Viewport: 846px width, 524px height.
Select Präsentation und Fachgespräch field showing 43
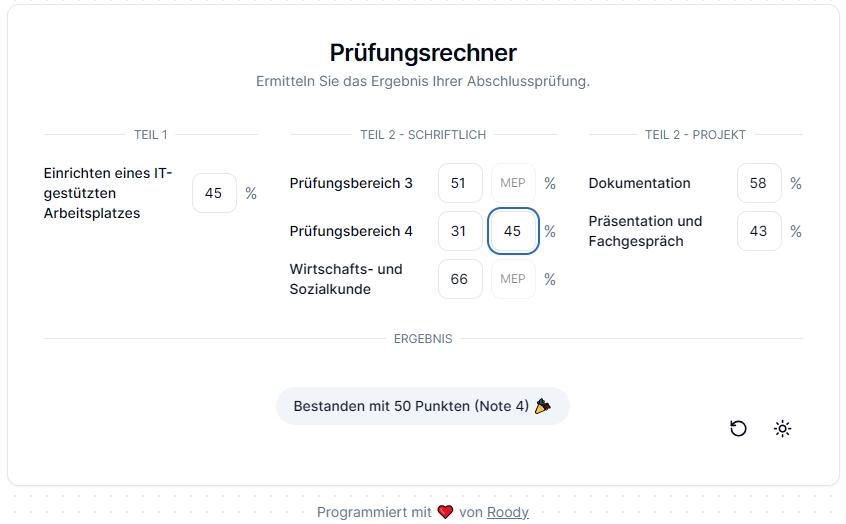click(x=759, y=231)
